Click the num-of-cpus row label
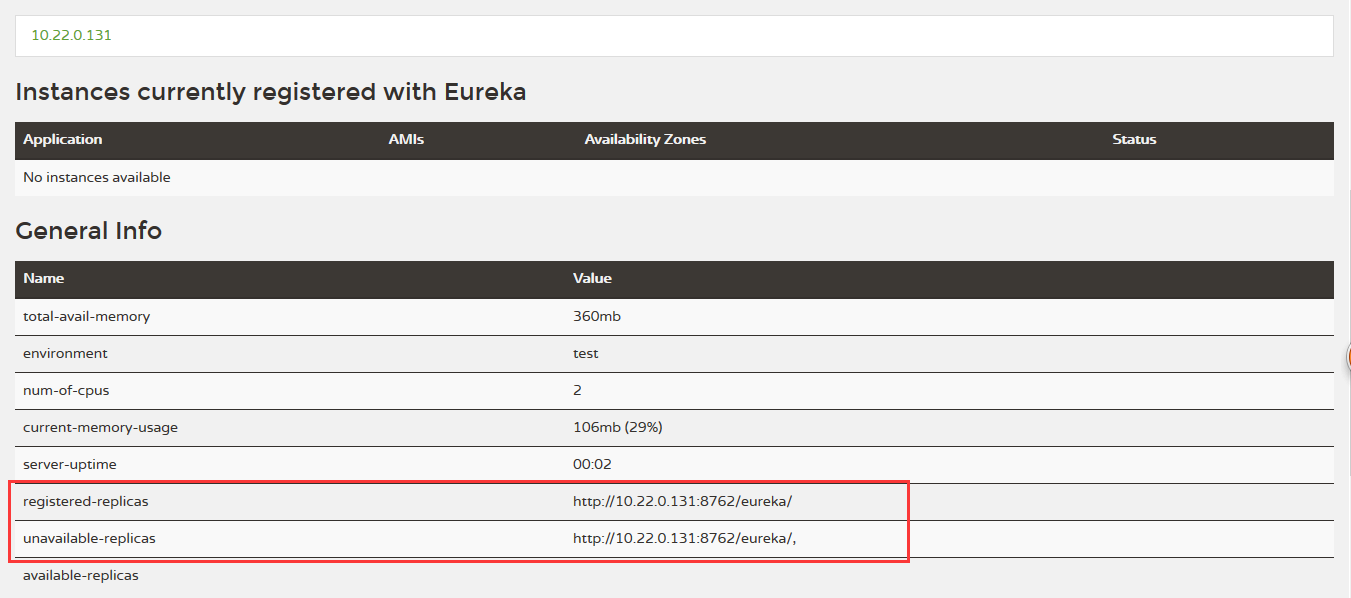1351x598 pixels. click(66, 391)
